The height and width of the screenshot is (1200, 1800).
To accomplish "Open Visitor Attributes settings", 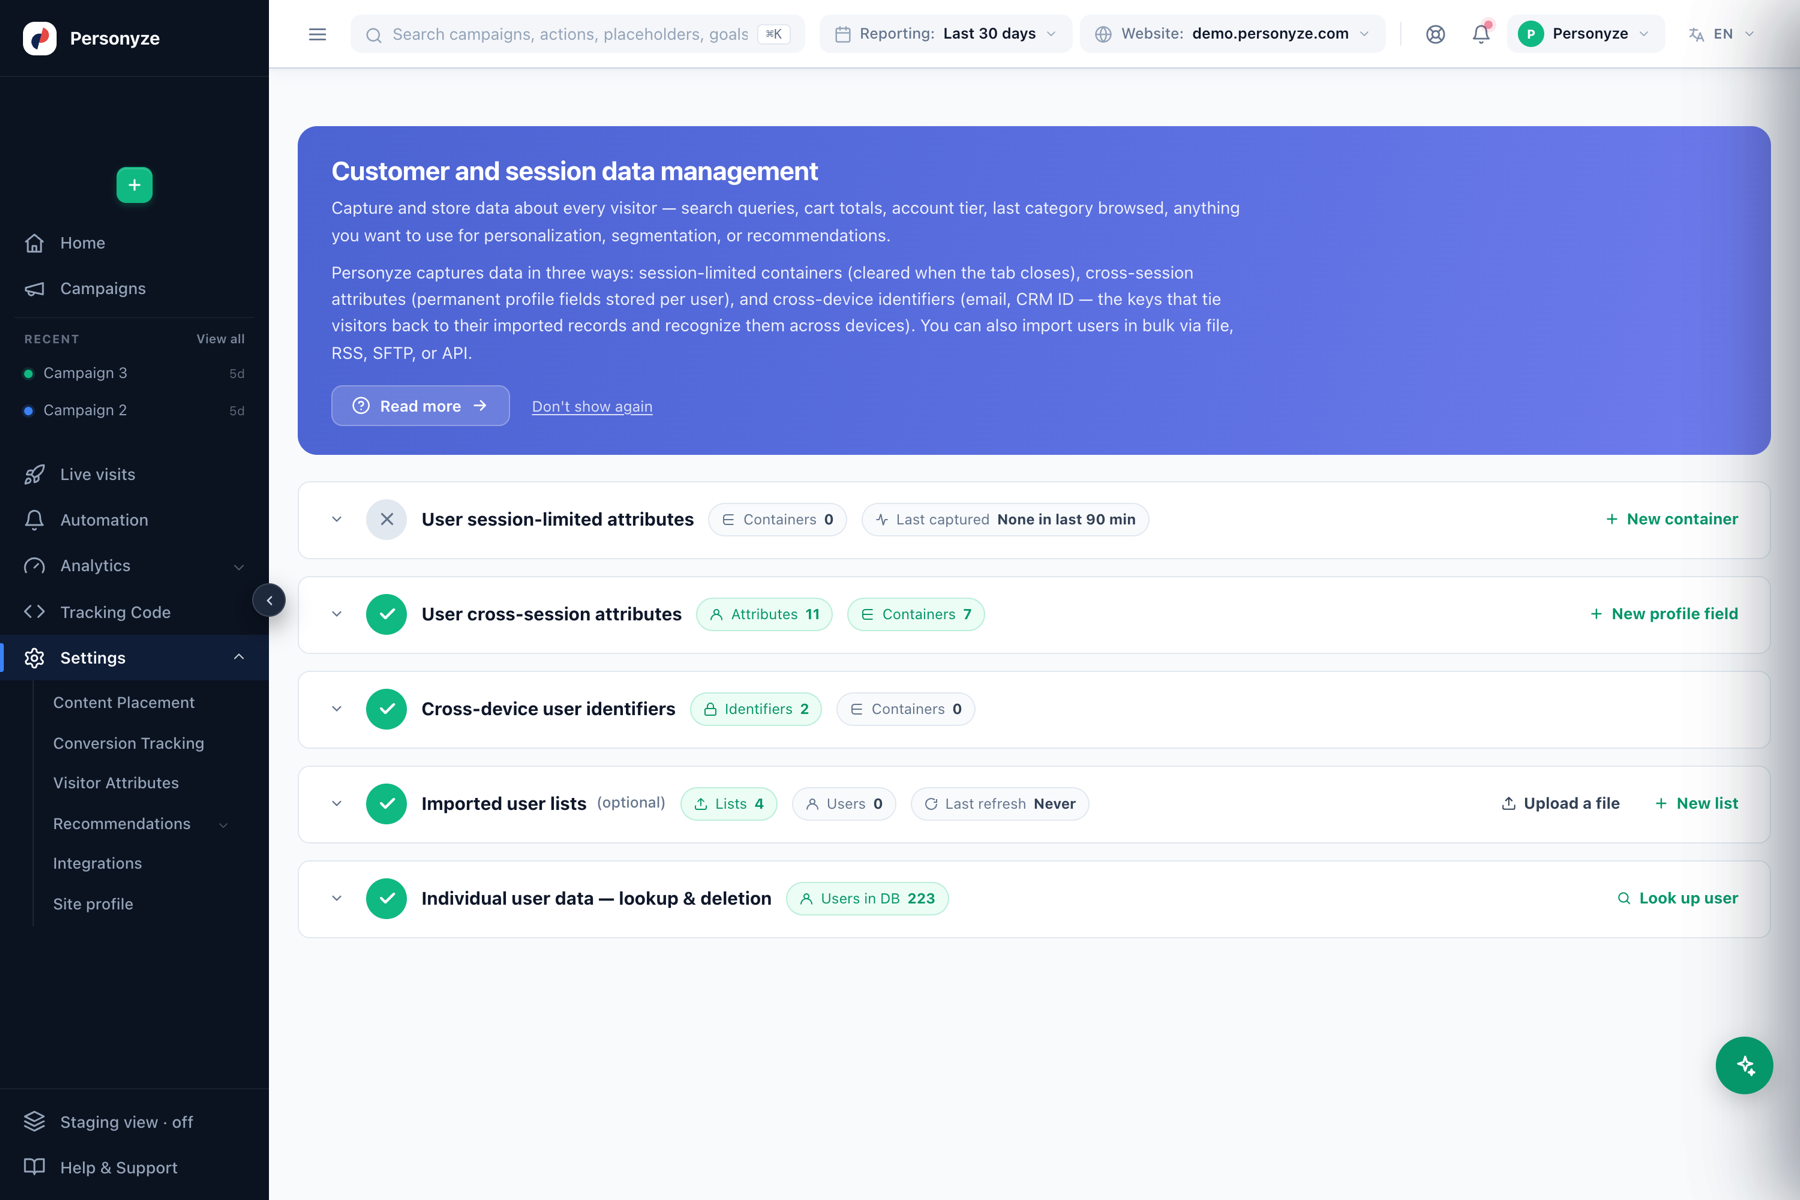I will pos(116,783).
